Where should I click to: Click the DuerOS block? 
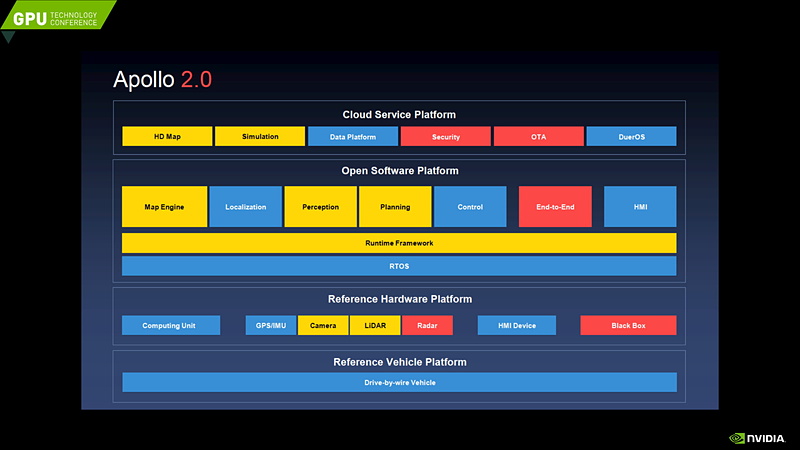pos(631,136)
